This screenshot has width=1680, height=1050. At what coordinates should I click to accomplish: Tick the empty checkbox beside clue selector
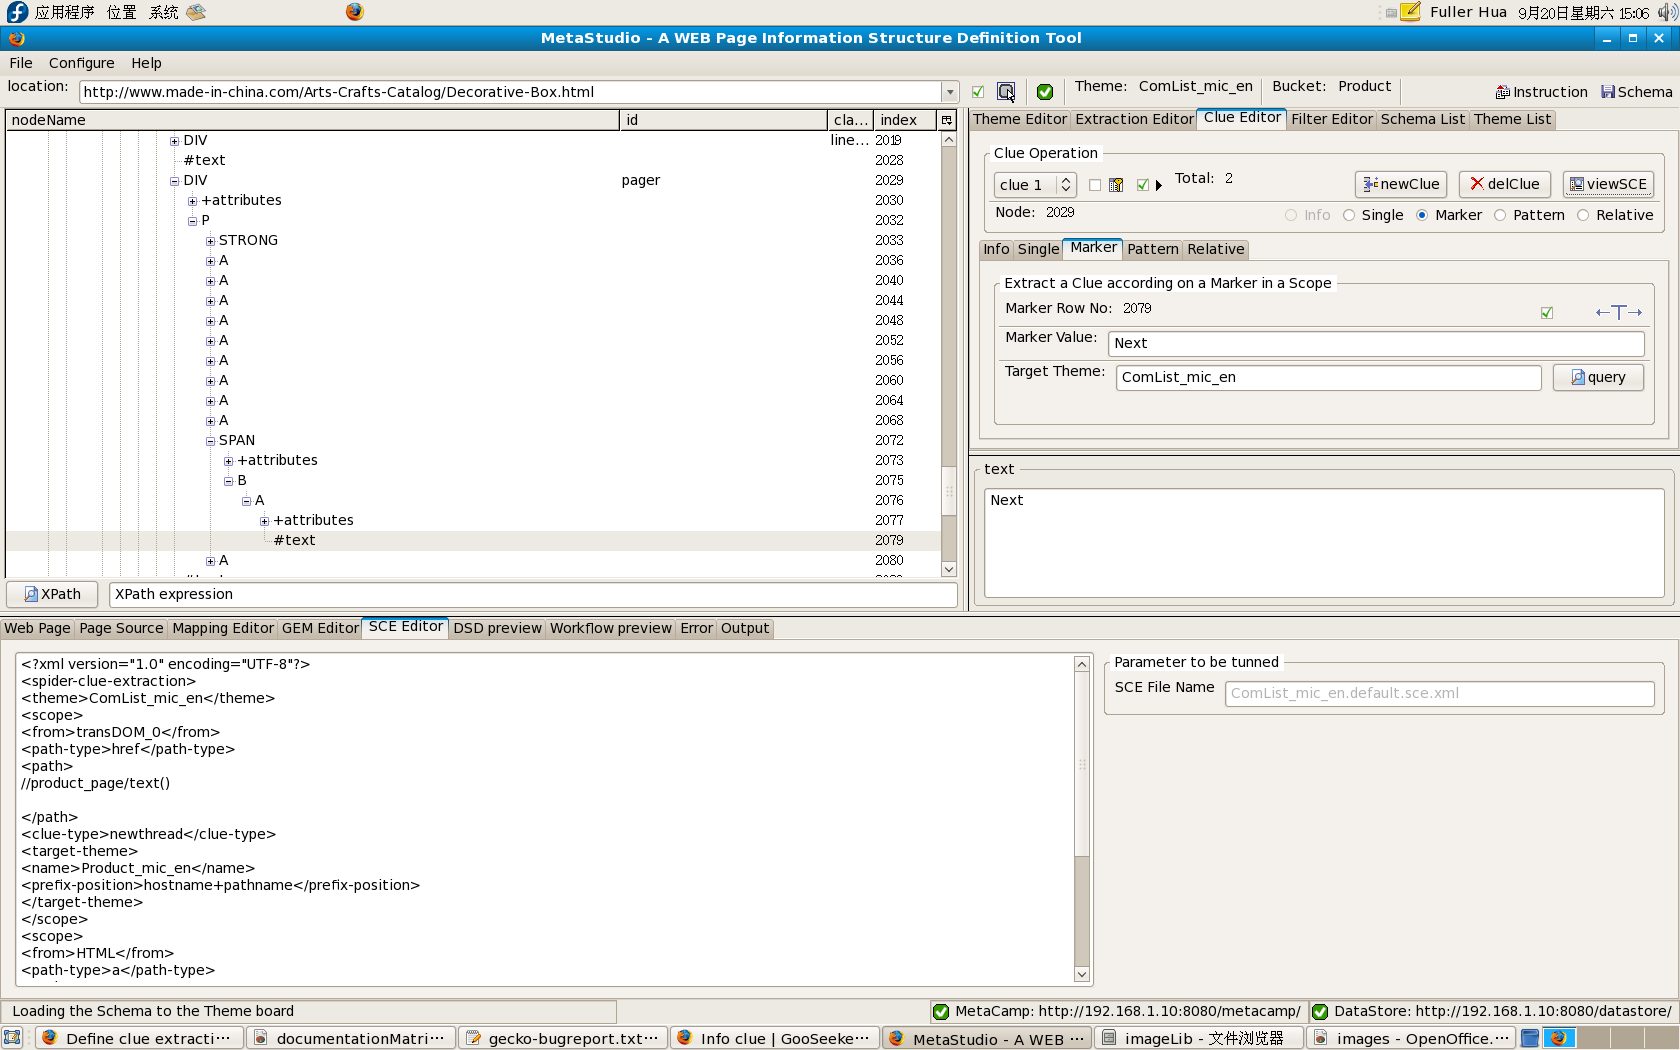pos(1095,185)
